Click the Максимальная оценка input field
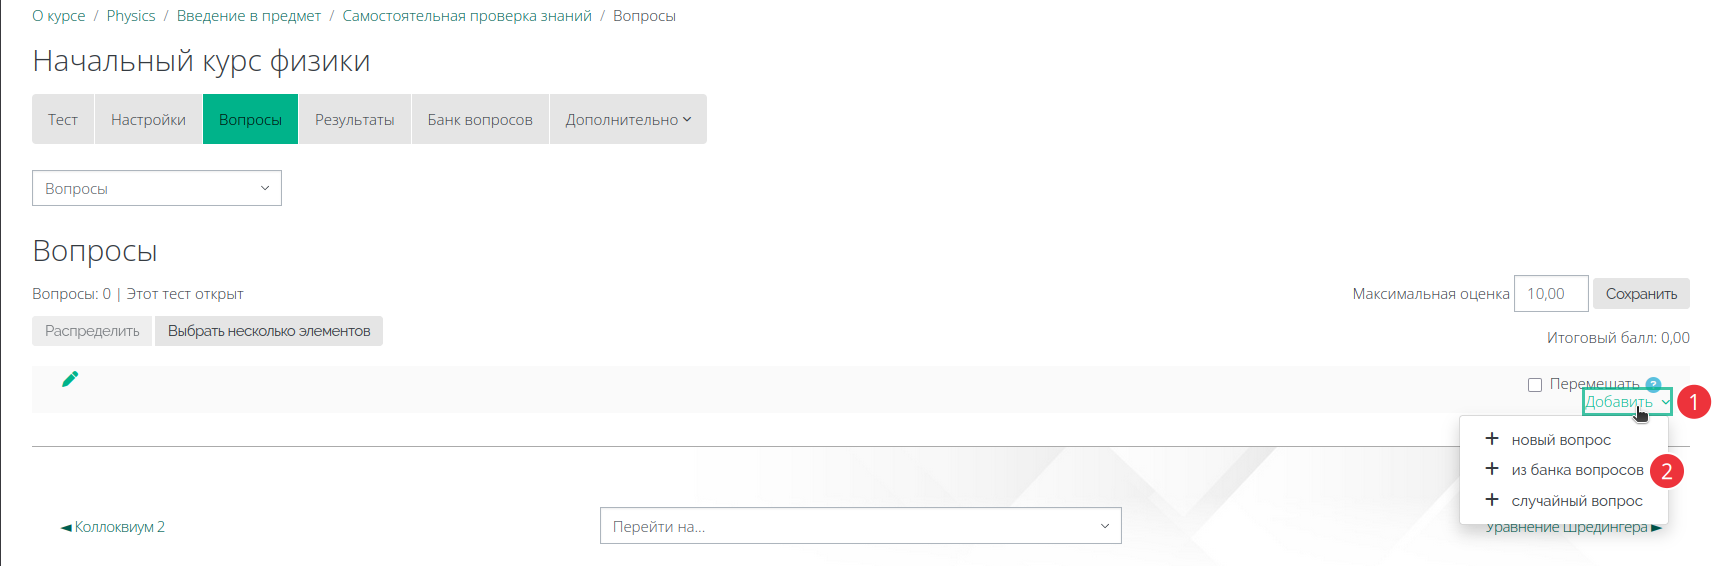The height and width of the screenshot is (566, 1721). click(x=1551, y=294)
